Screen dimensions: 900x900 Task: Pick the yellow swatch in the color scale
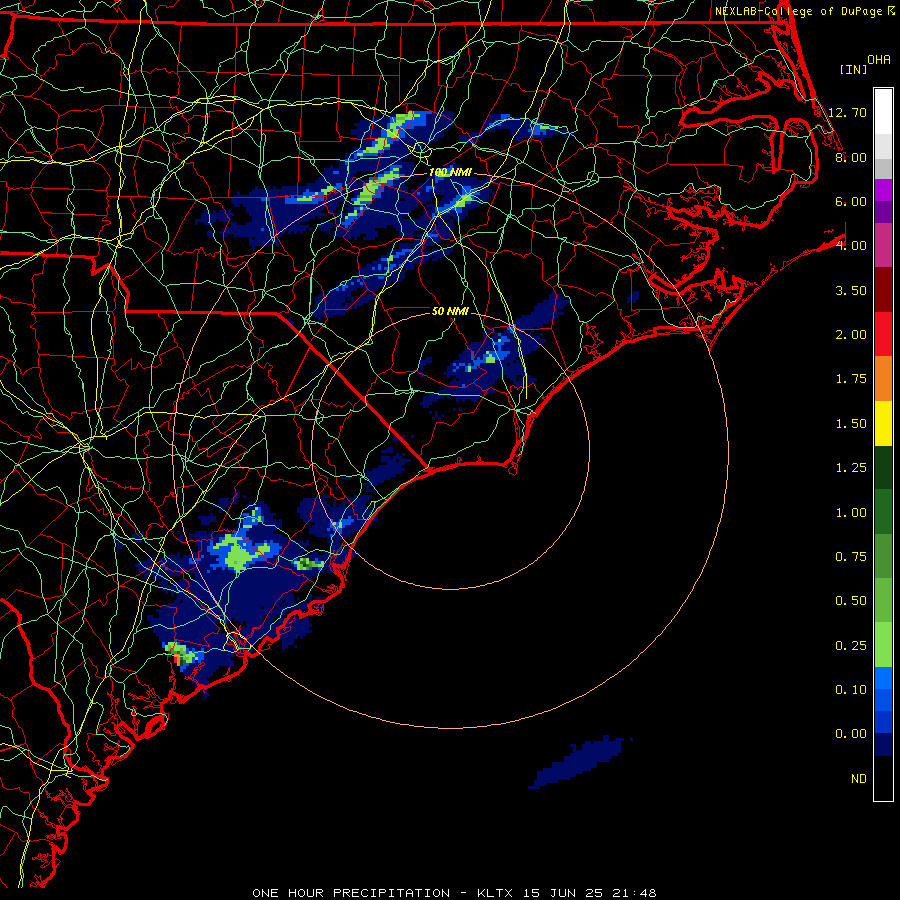883,424
